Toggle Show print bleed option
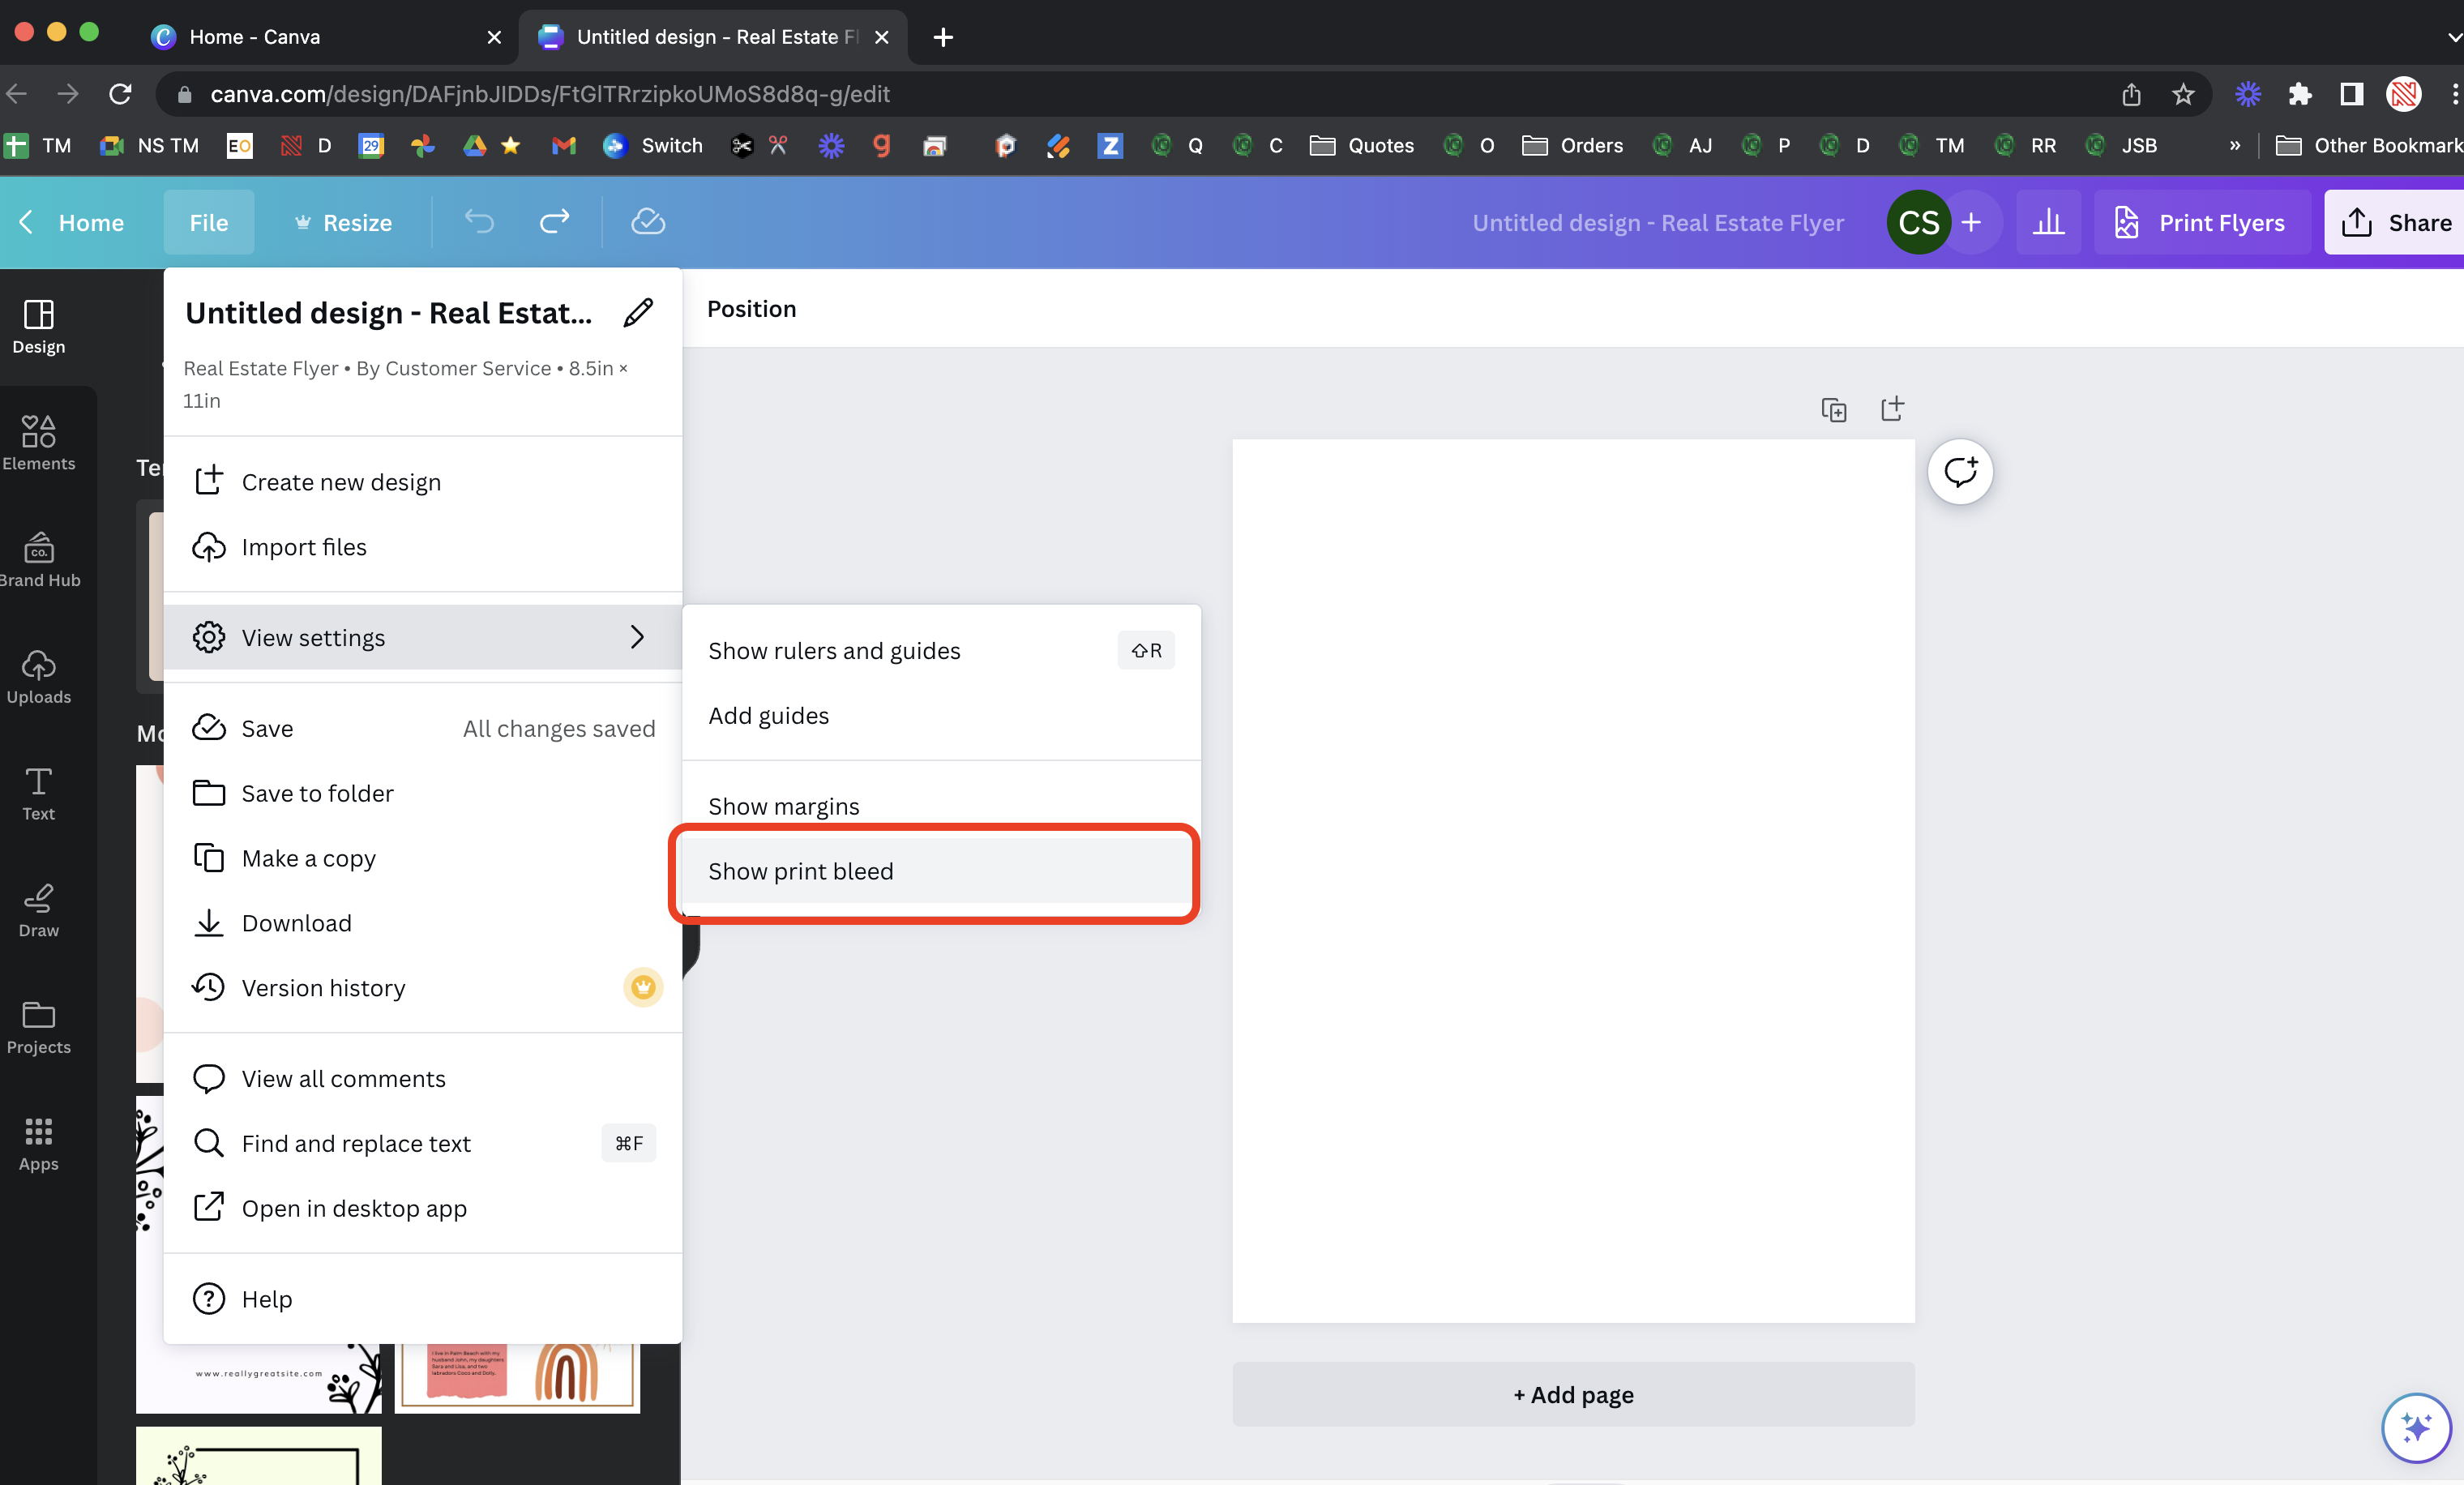The width and height of the screenshot is (2464, 1485). click(x=941, y=871)
